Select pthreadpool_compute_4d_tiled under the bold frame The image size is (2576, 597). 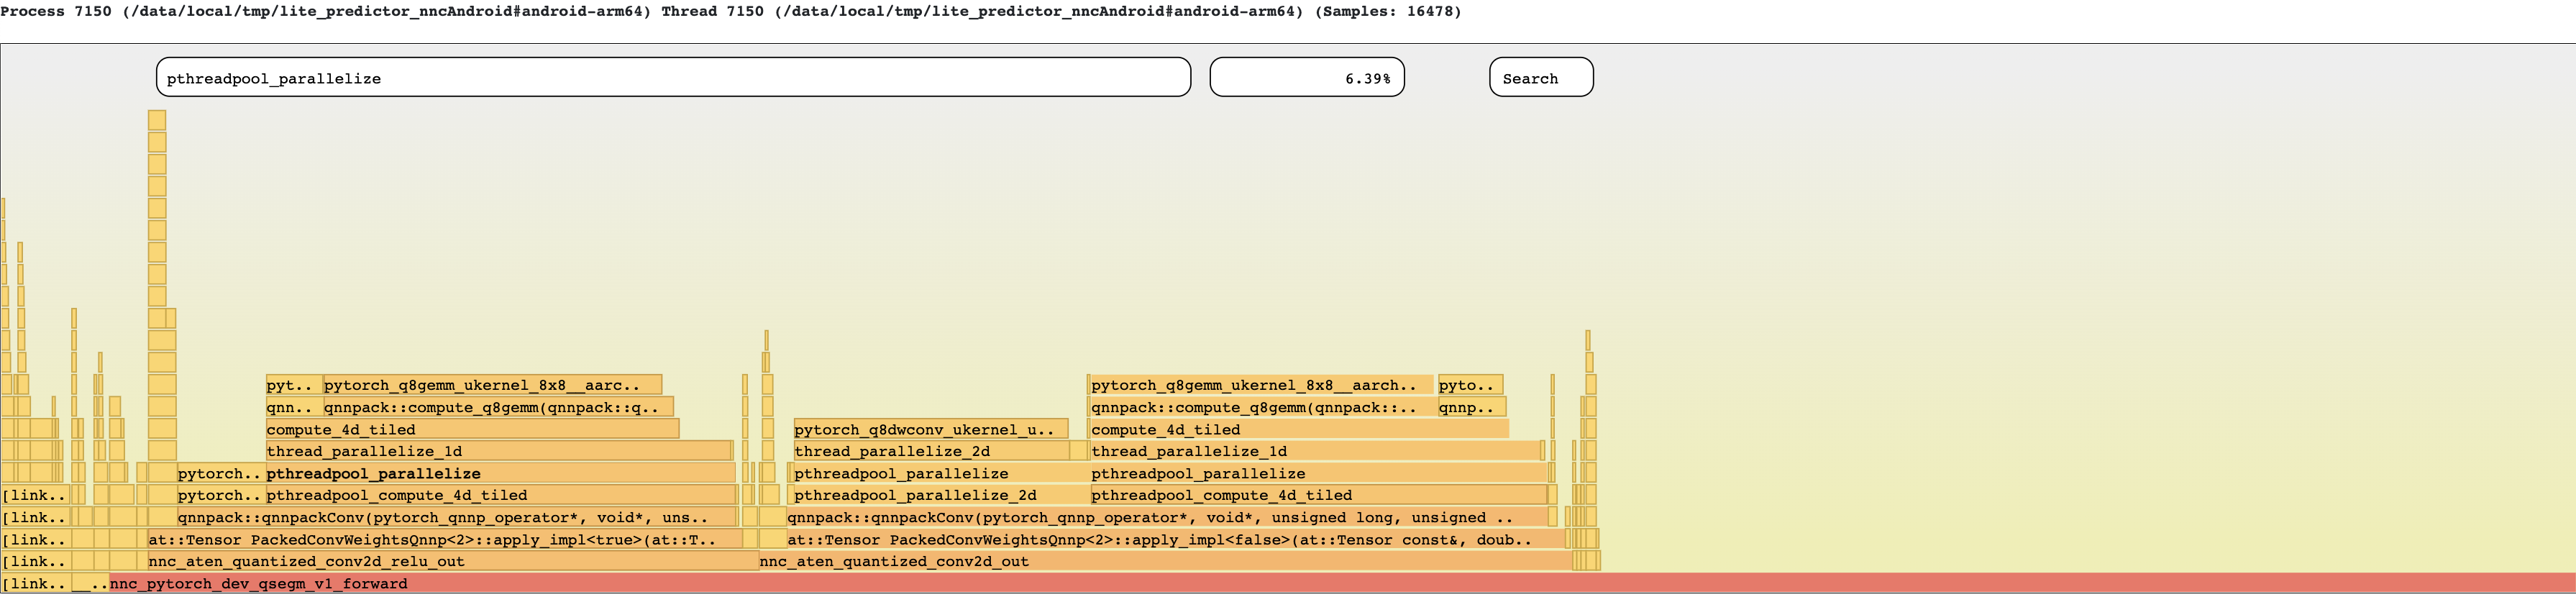click(x=500, y=496)
